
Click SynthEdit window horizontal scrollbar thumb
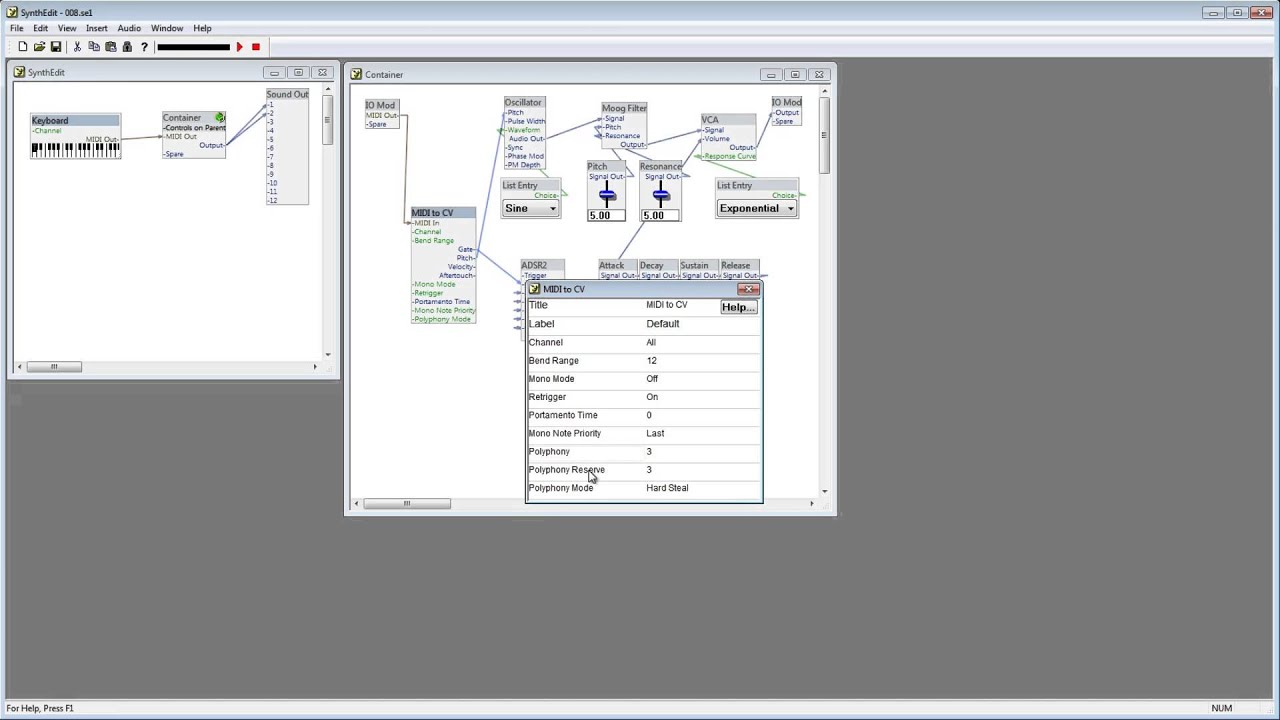[54, 366]
